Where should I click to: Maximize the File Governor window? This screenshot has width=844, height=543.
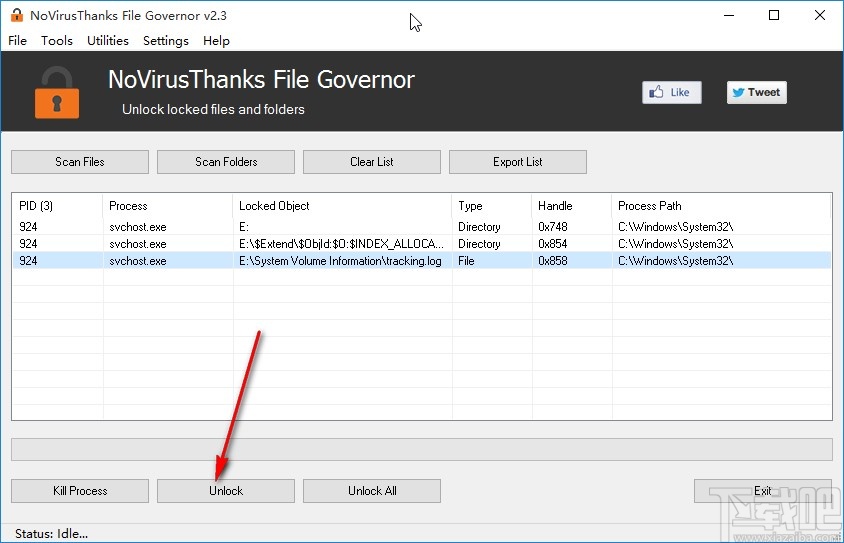(x=774, y=15)
